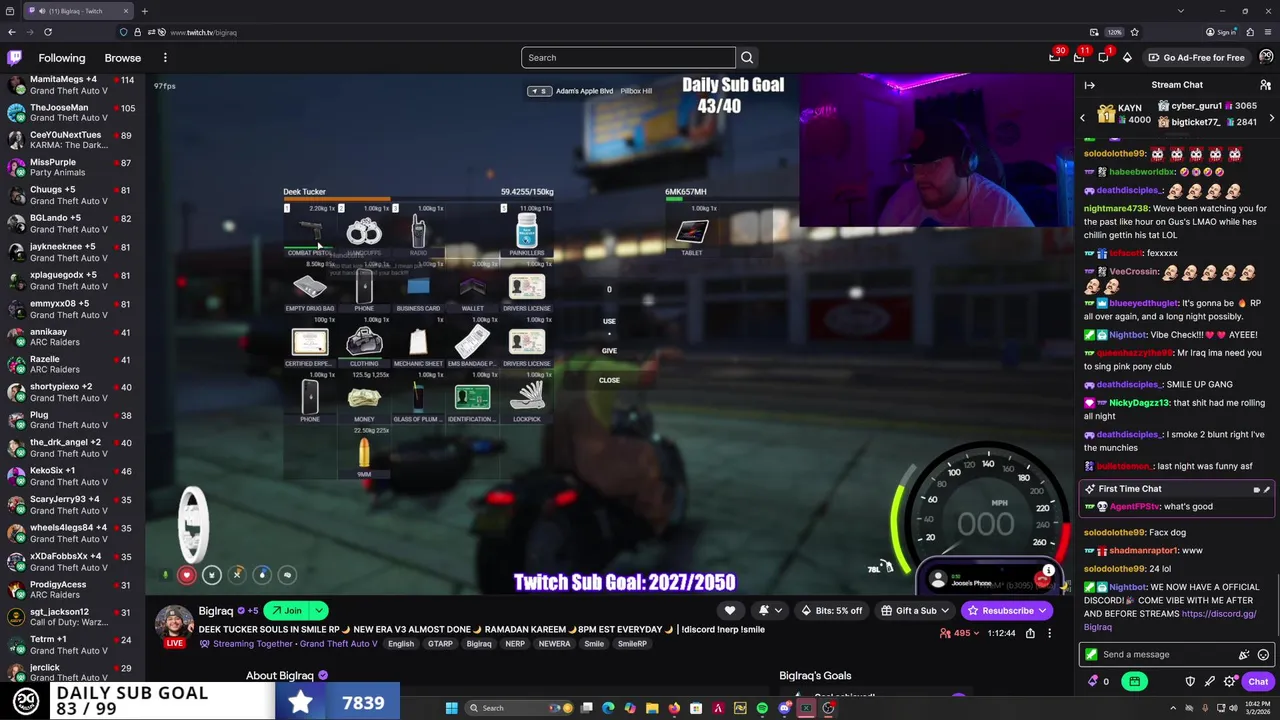Click the Windows Start button
This screenshot has height=720, width=1280.
point(451,708)
